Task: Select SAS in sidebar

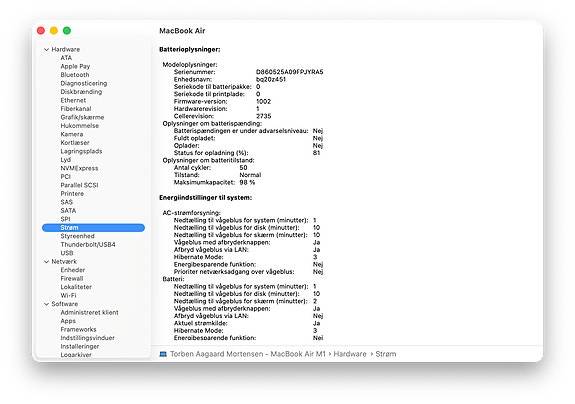Action: click(66, 202)
